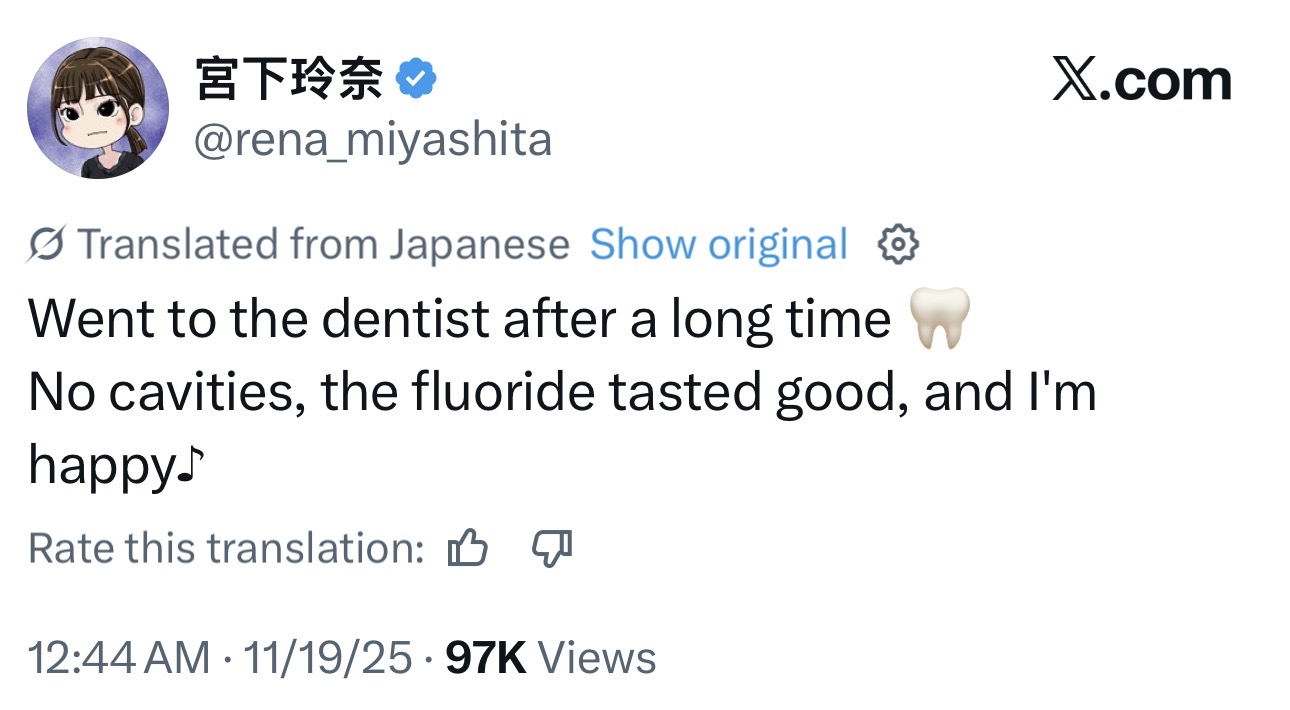Image resolution: width=1290 pixels, height=710 pixels.
Task: Click the 'Rate this translation:' label
Action: [226, 548]
